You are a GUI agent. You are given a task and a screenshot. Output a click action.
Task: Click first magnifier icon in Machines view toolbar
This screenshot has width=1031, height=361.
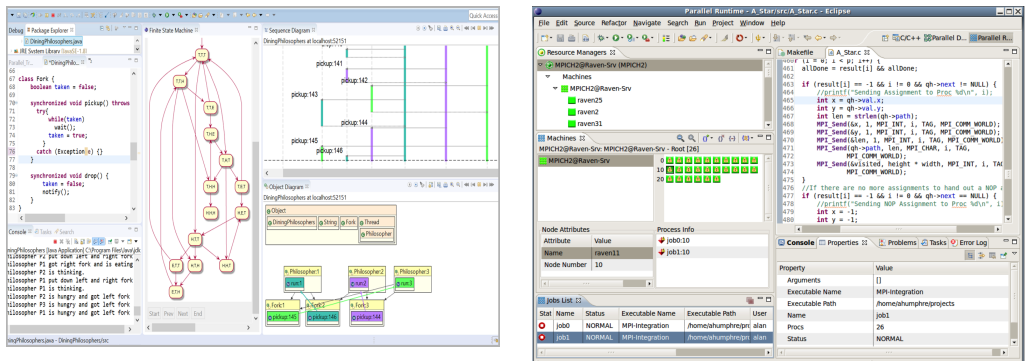click(x=681, y=138)
